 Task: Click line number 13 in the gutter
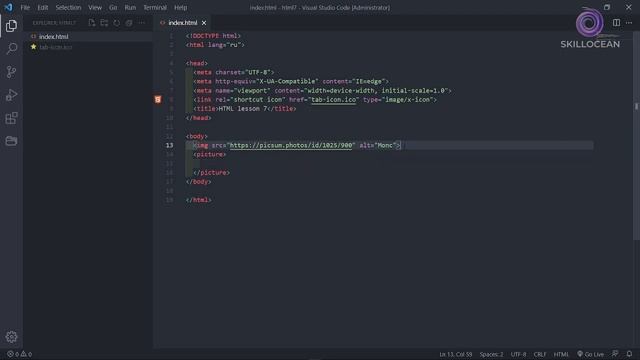(x=169, y=145)
